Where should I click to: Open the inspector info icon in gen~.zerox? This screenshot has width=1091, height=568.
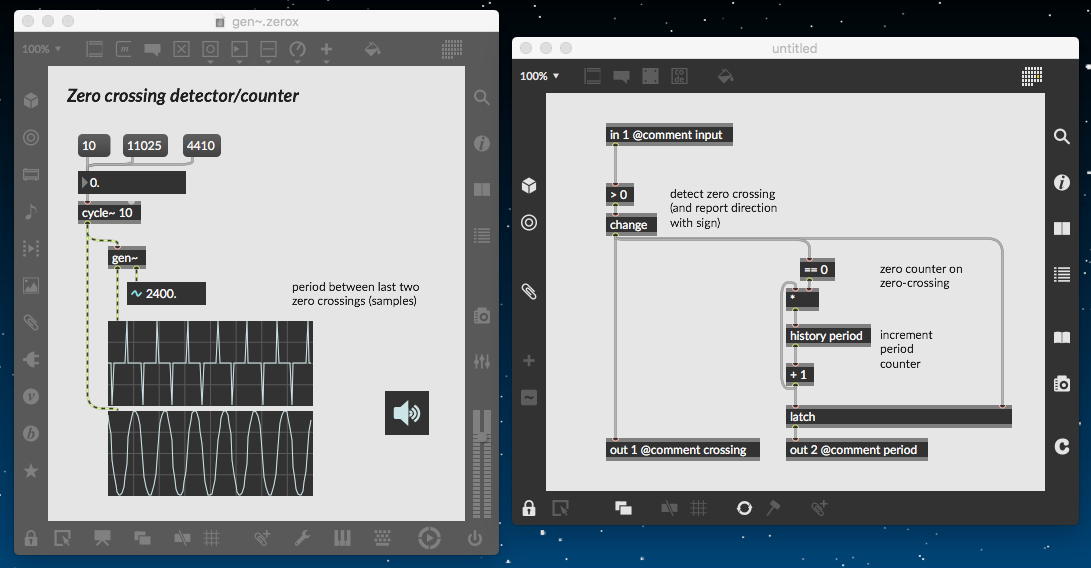tap(481, 143)
